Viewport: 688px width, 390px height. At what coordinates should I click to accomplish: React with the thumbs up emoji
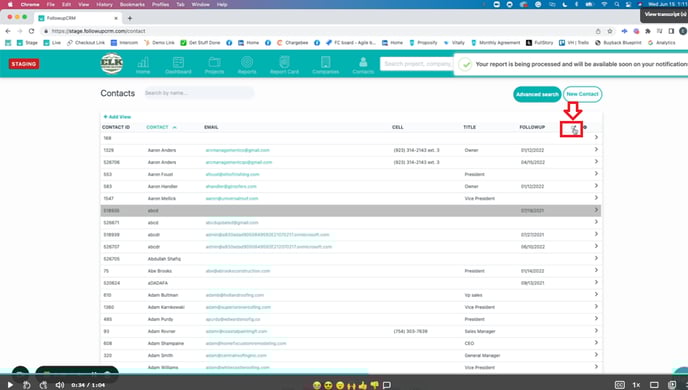(x=362, y=385)
